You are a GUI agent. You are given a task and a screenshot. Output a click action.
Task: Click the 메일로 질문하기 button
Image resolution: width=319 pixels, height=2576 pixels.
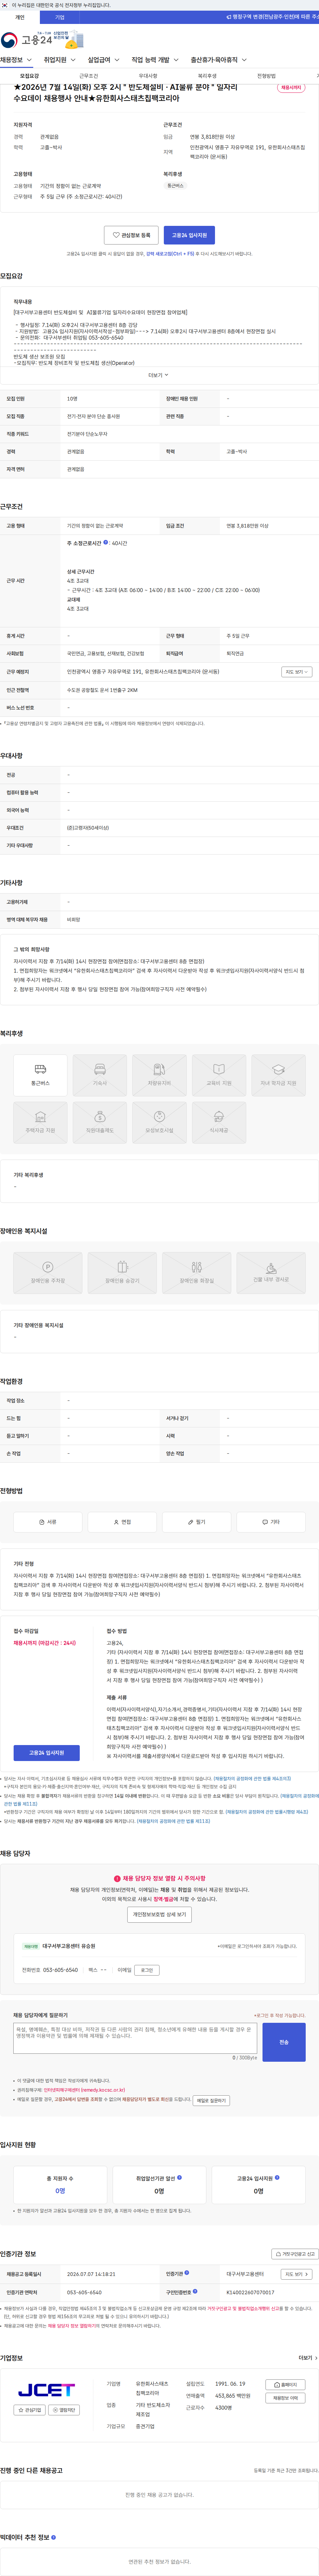coord(211,2100)
